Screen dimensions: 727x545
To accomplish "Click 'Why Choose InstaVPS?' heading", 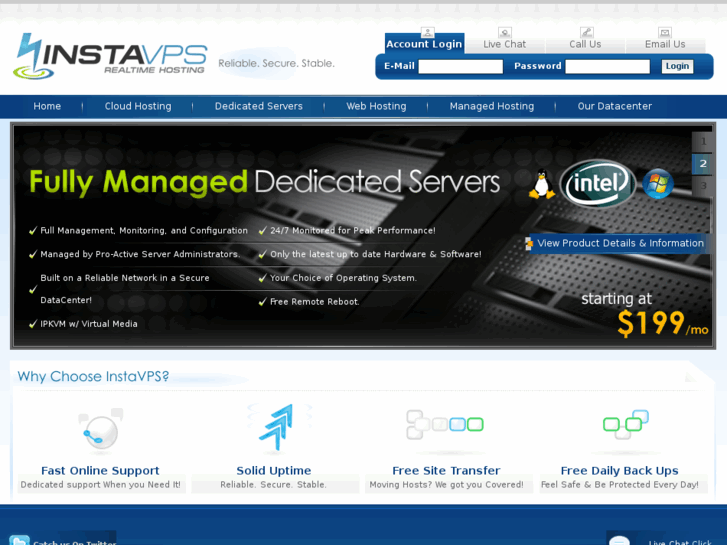I will 93,376.
